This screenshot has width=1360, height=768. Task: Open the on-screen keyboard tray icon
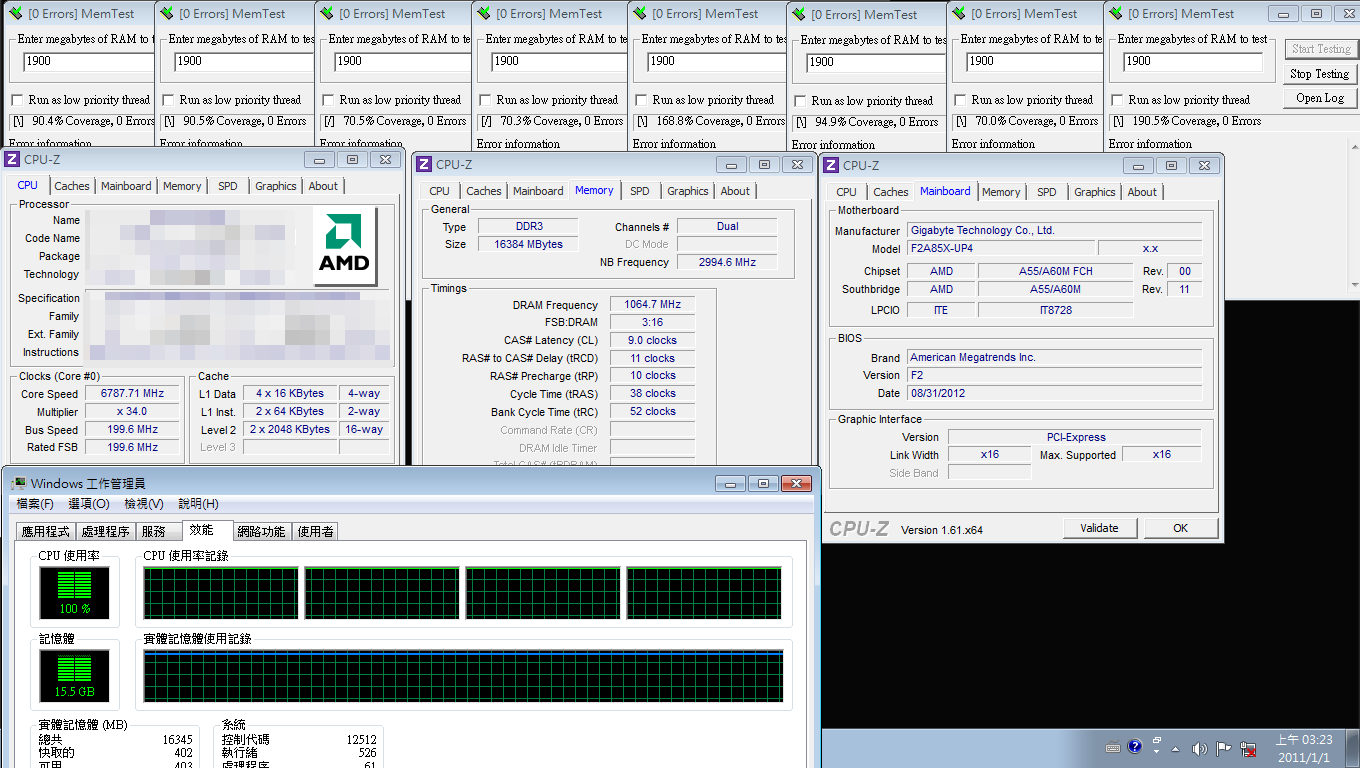point(1113,747)
